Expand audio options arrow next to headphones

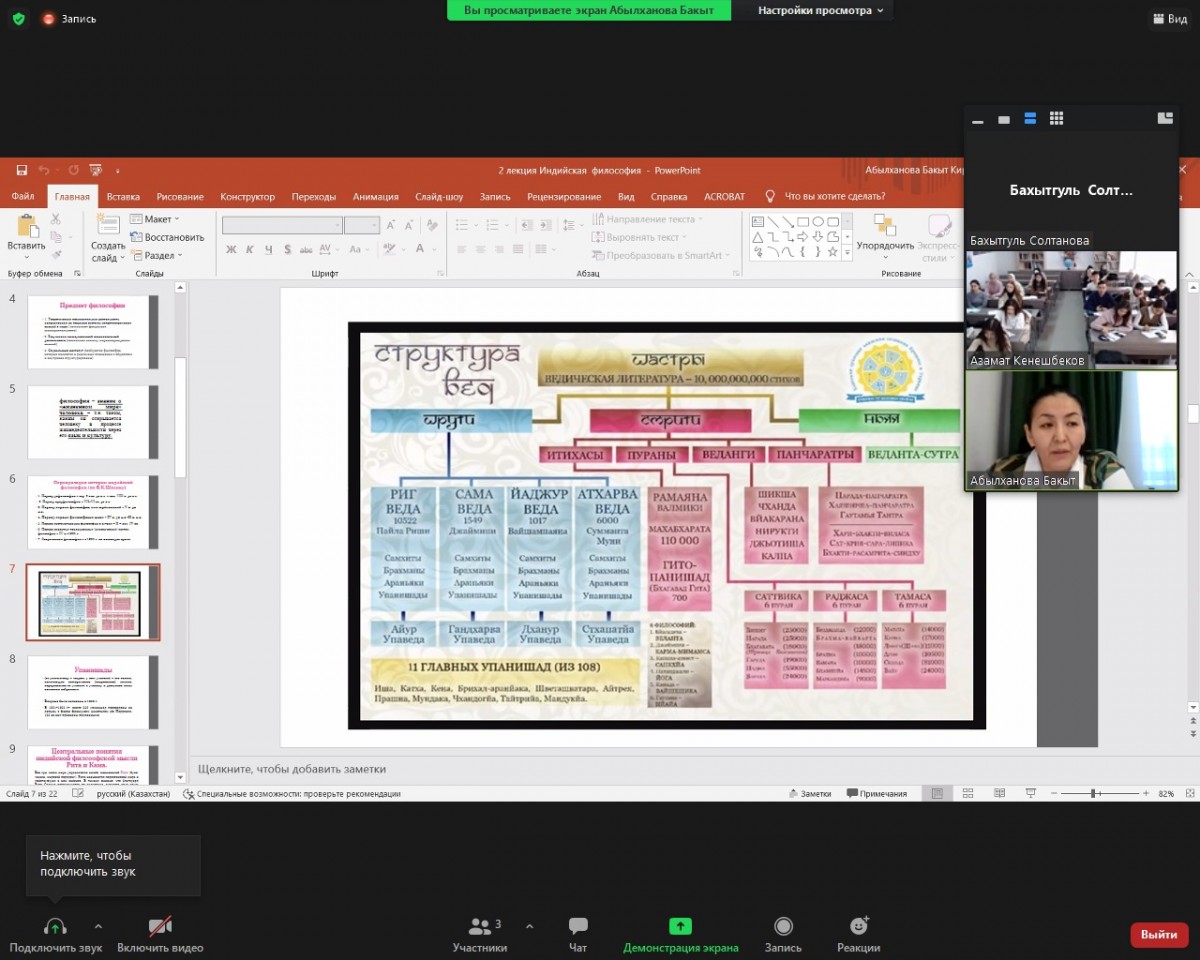98,926
